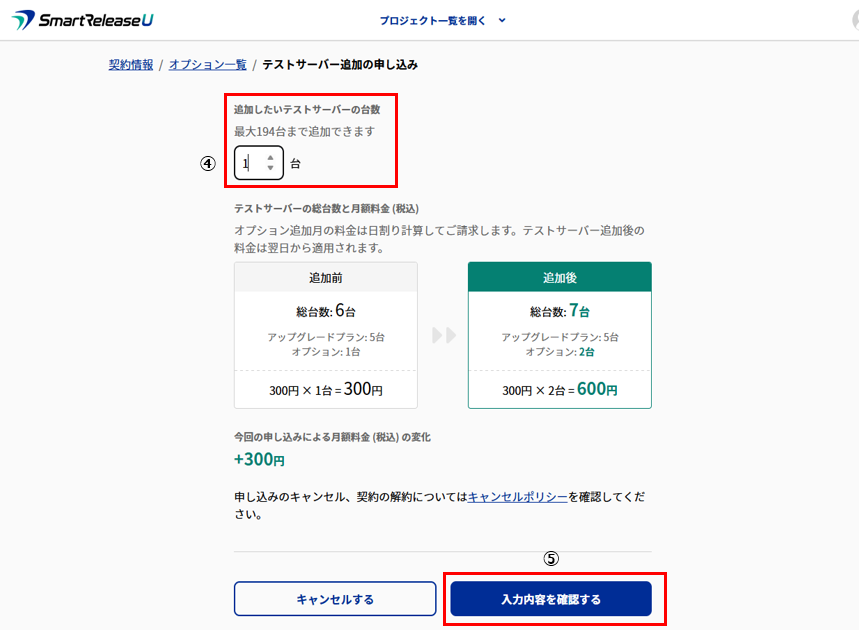Click the circled number 4 marker
859x632 pixels.
[208, 163]
